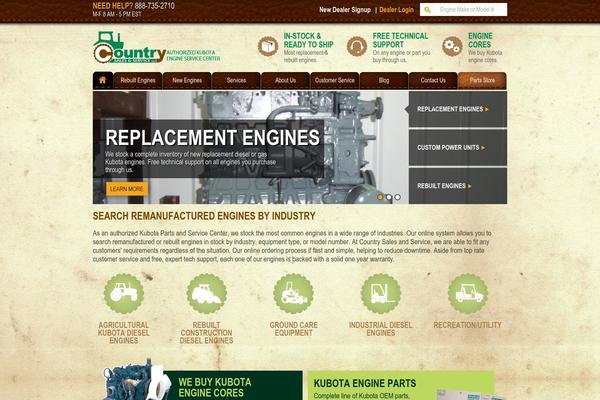Open Rebuilt Construction Diesel Engines link

pos(207,333)
